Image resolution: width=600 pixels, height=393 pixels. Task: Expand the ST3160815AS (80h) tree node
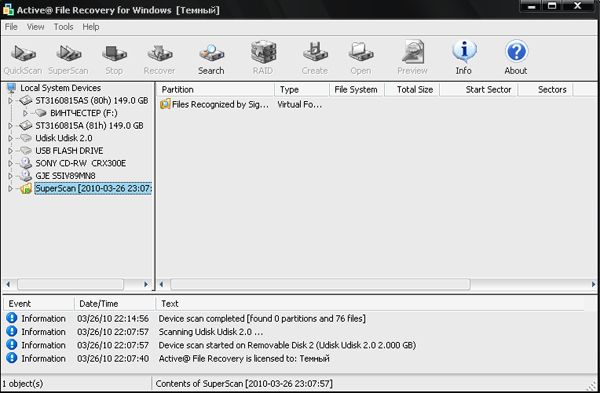click(10, 101)
